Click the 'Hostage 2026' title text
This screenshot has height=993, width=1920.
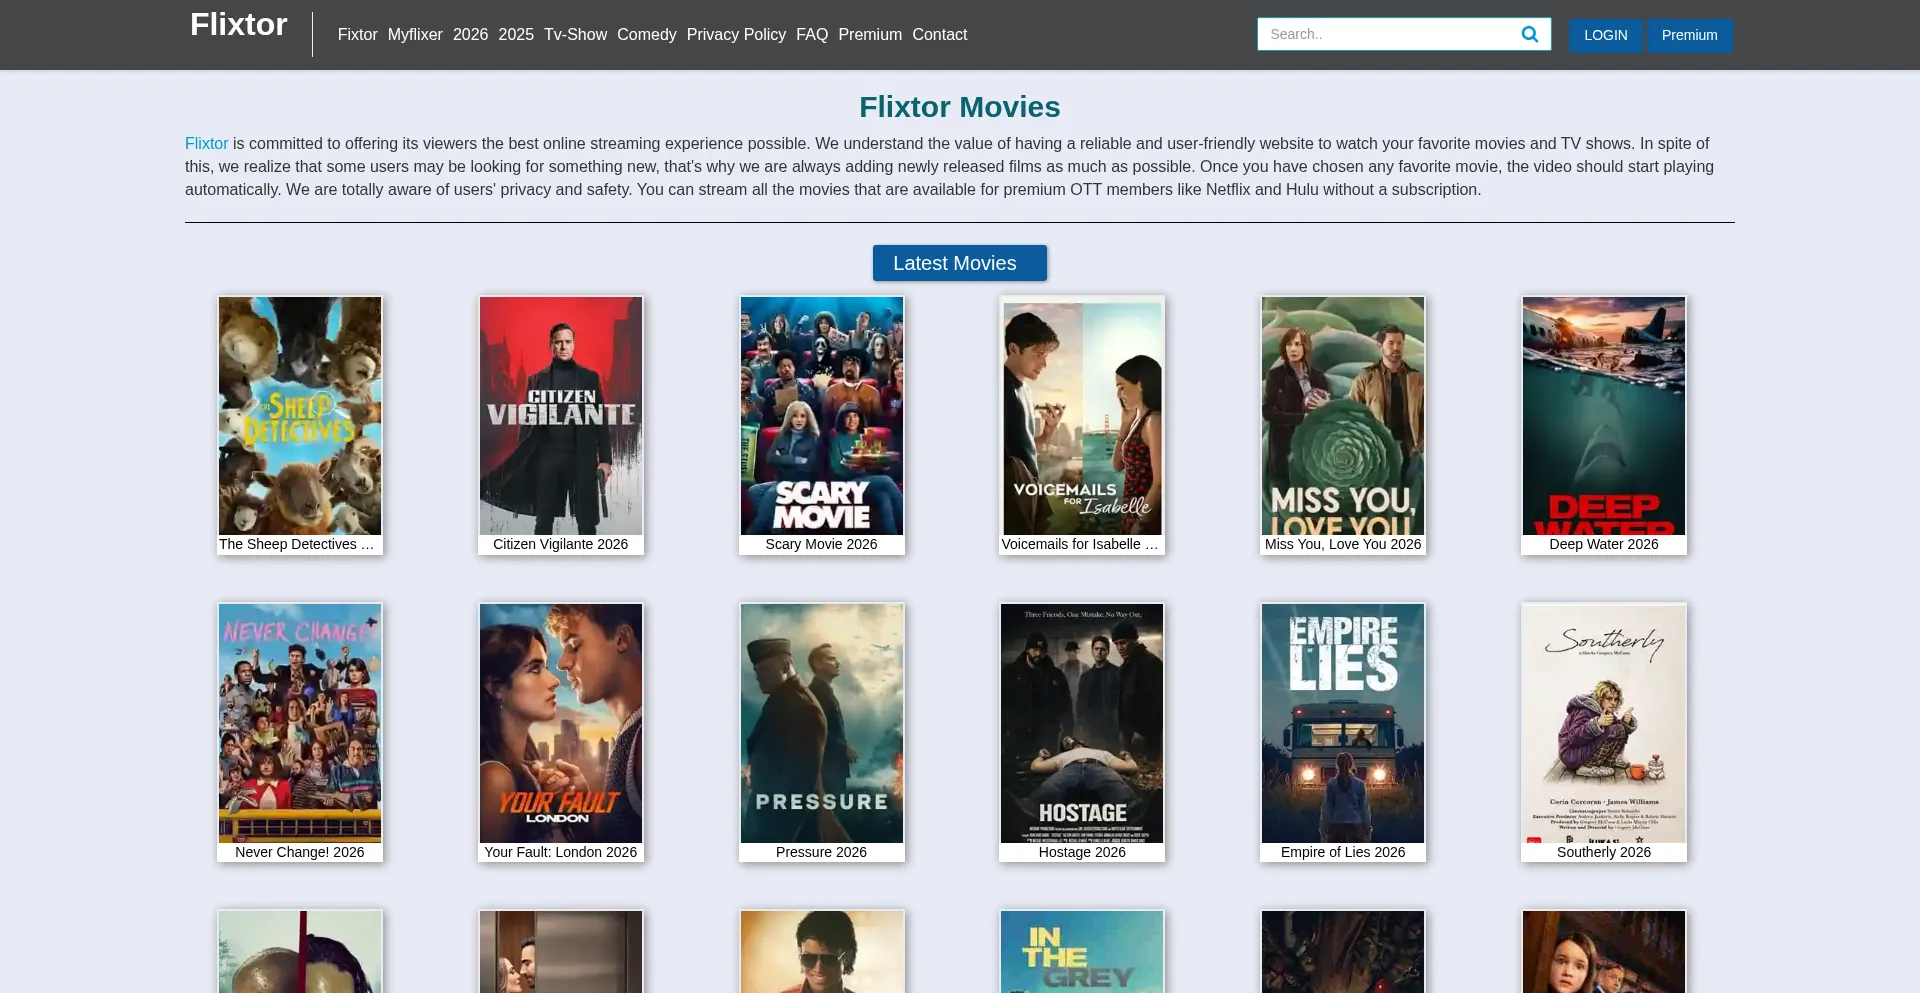coord(1082,852)
